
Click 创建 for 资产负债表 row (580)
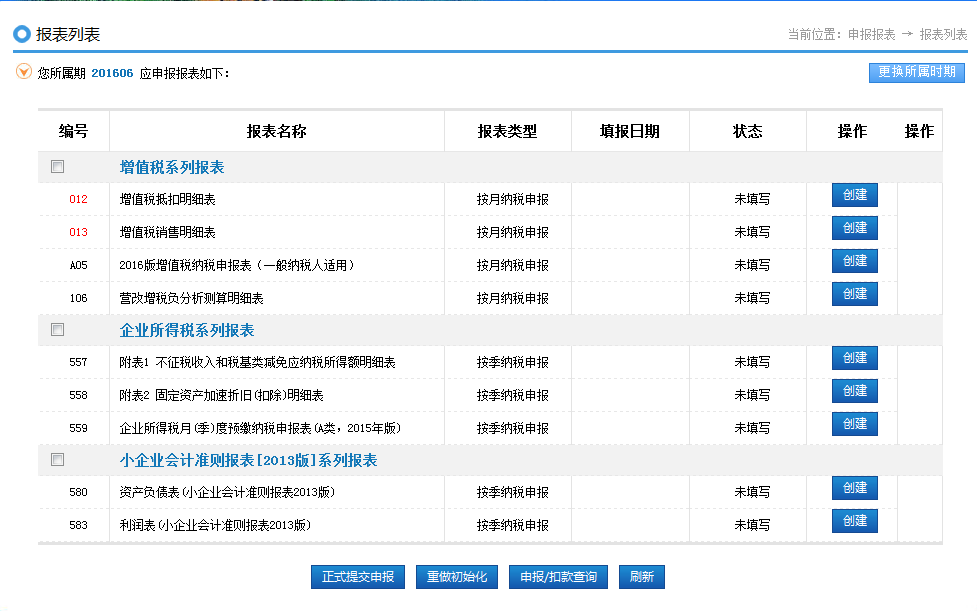pyautogui.click(x=855, y=488)
